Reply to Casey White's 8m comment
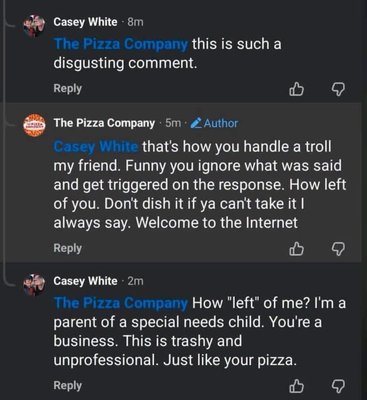367x400 pixels. click(68, 88)
